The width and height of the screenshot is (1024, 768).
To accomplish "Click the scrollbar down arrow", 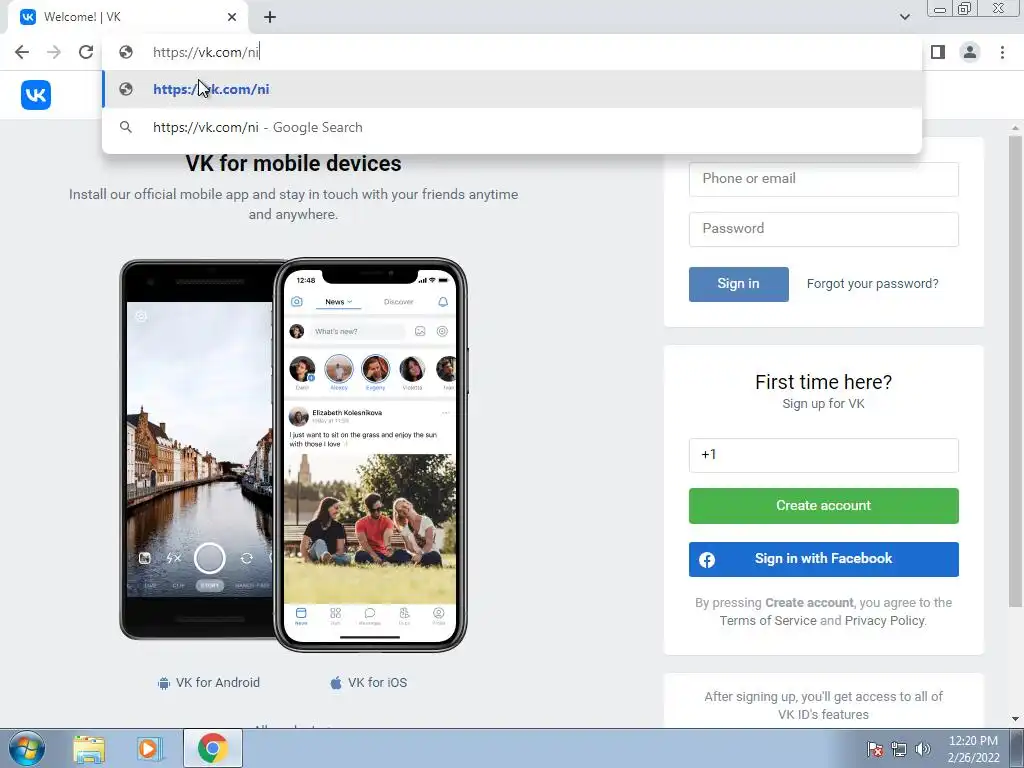I will [1015, 719].
